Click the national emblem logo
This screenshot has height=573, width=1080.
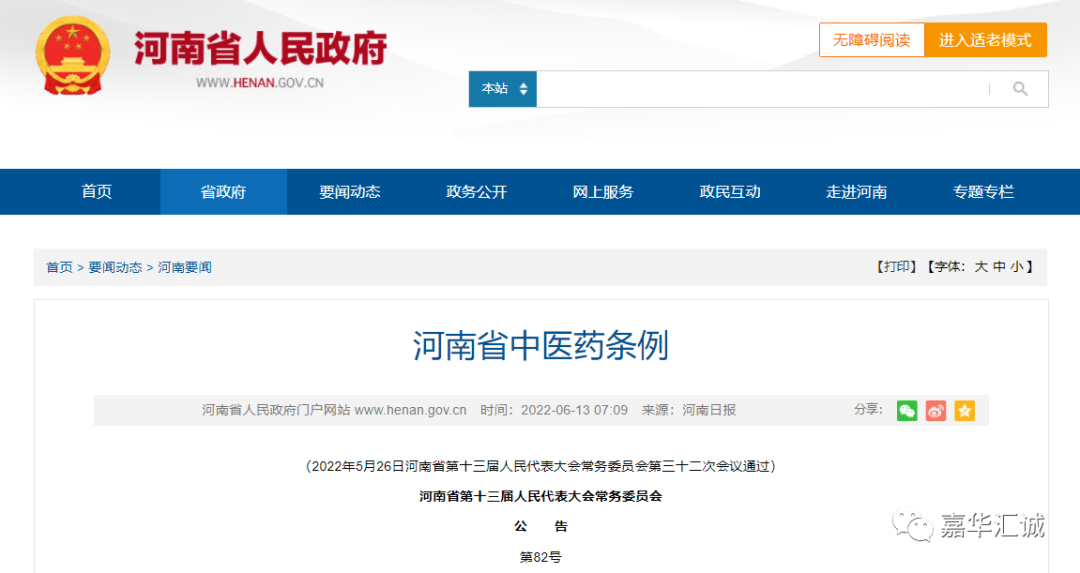pos(72,55)
